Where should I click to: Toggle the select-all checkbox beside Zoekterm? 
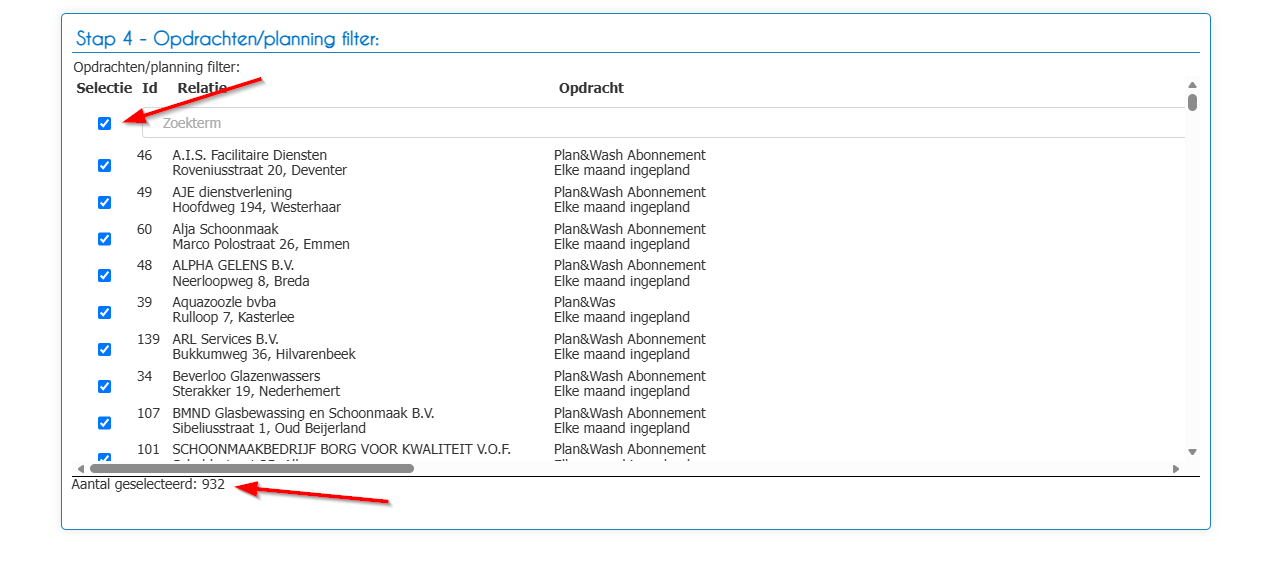tap(104, 123)
